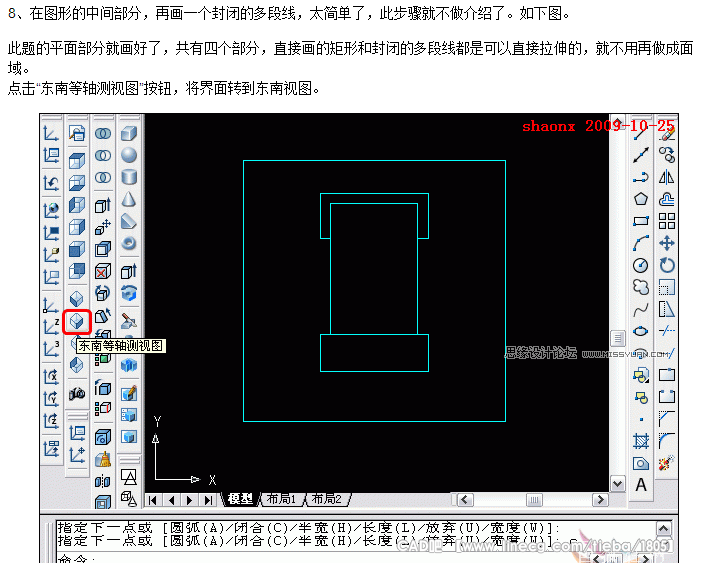Click horizontal scrollbar right arrow
703x563 pixels.
(x=600, y=499)
